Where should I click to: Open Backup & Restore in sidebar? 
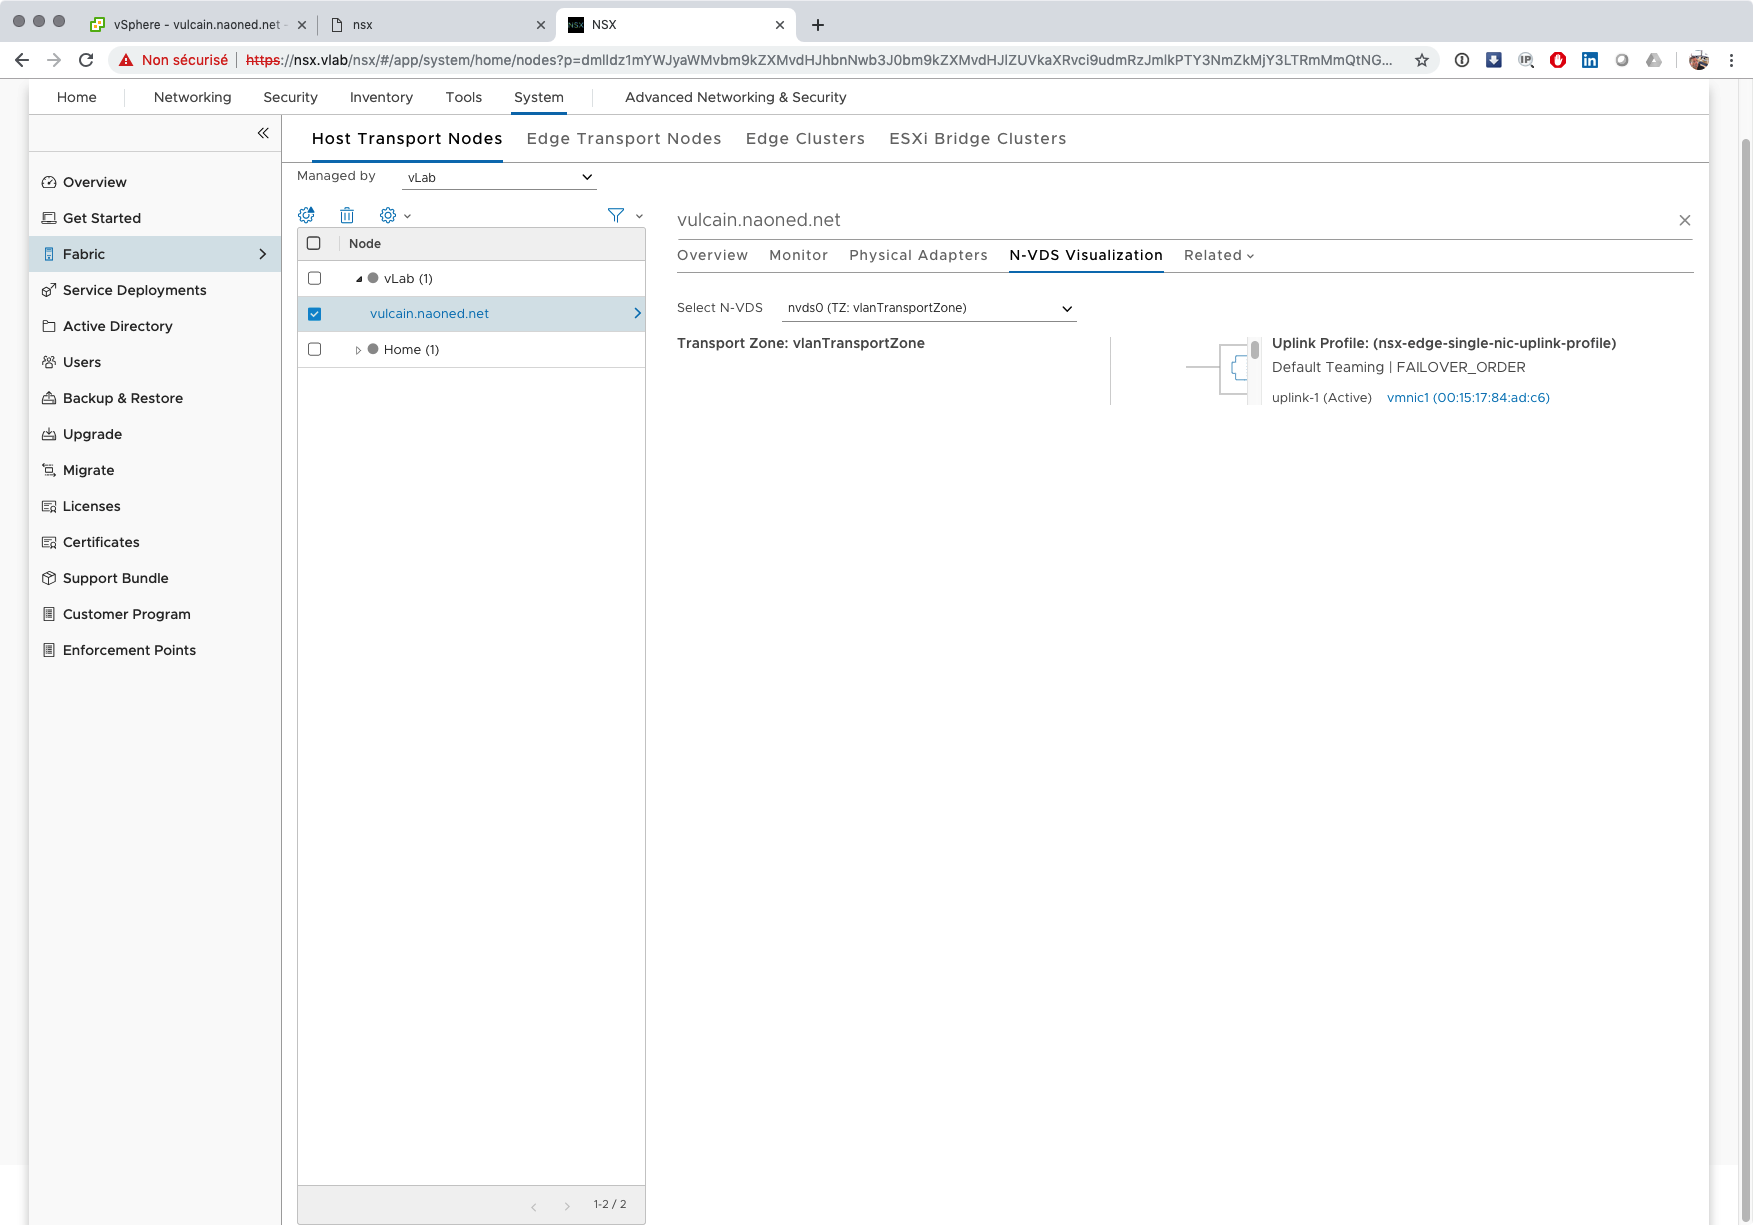pos(123,398)
